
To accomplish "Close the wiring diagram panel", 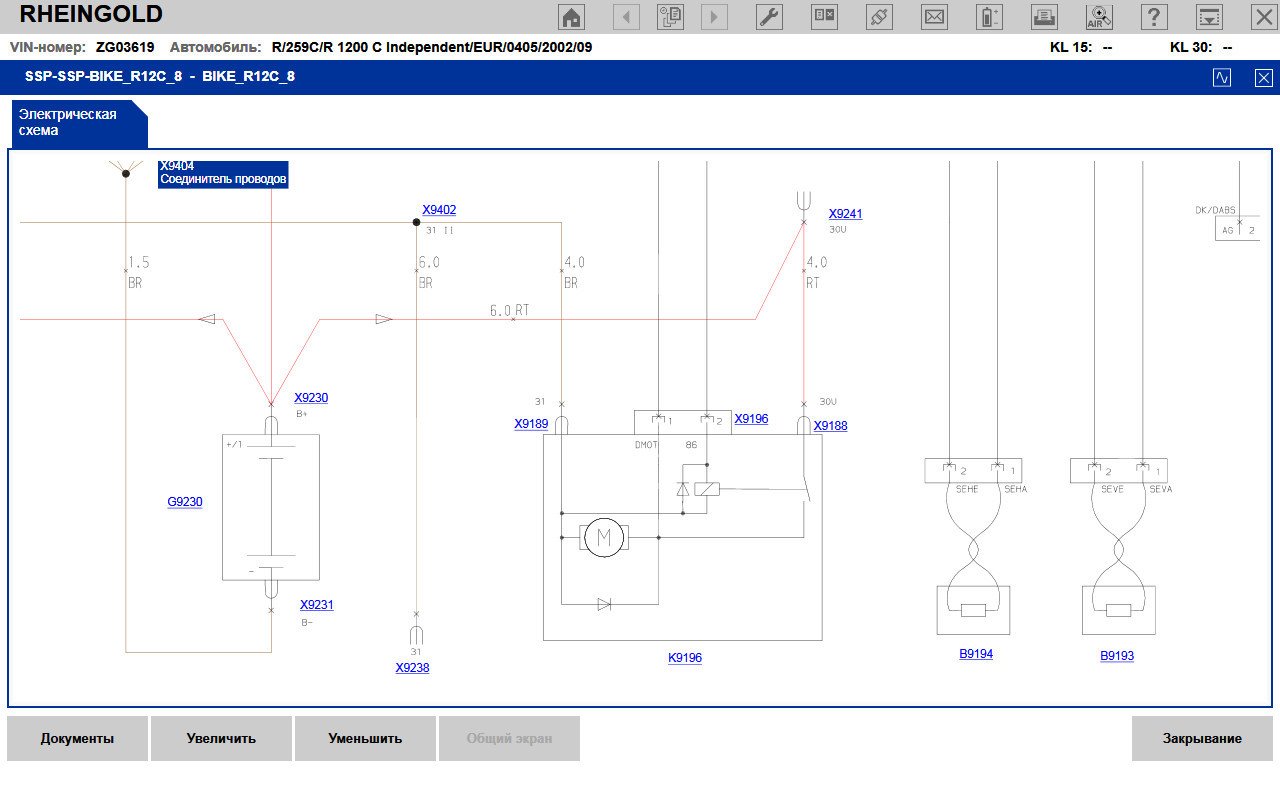I will pos(1264,77).
